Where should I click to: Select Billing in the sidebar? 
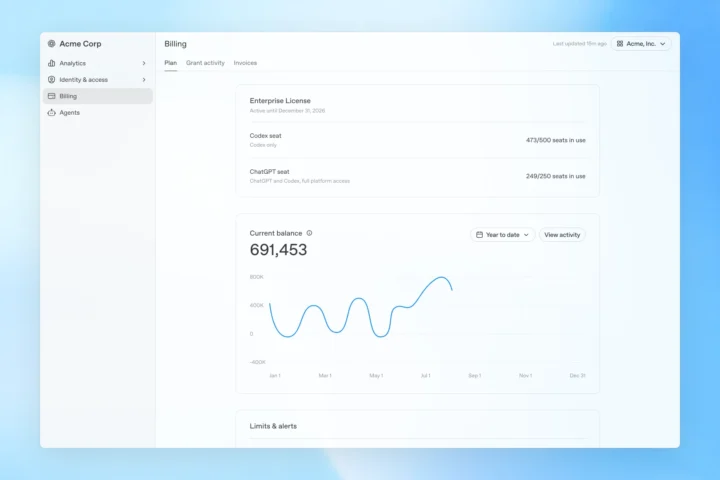(97, 96)
